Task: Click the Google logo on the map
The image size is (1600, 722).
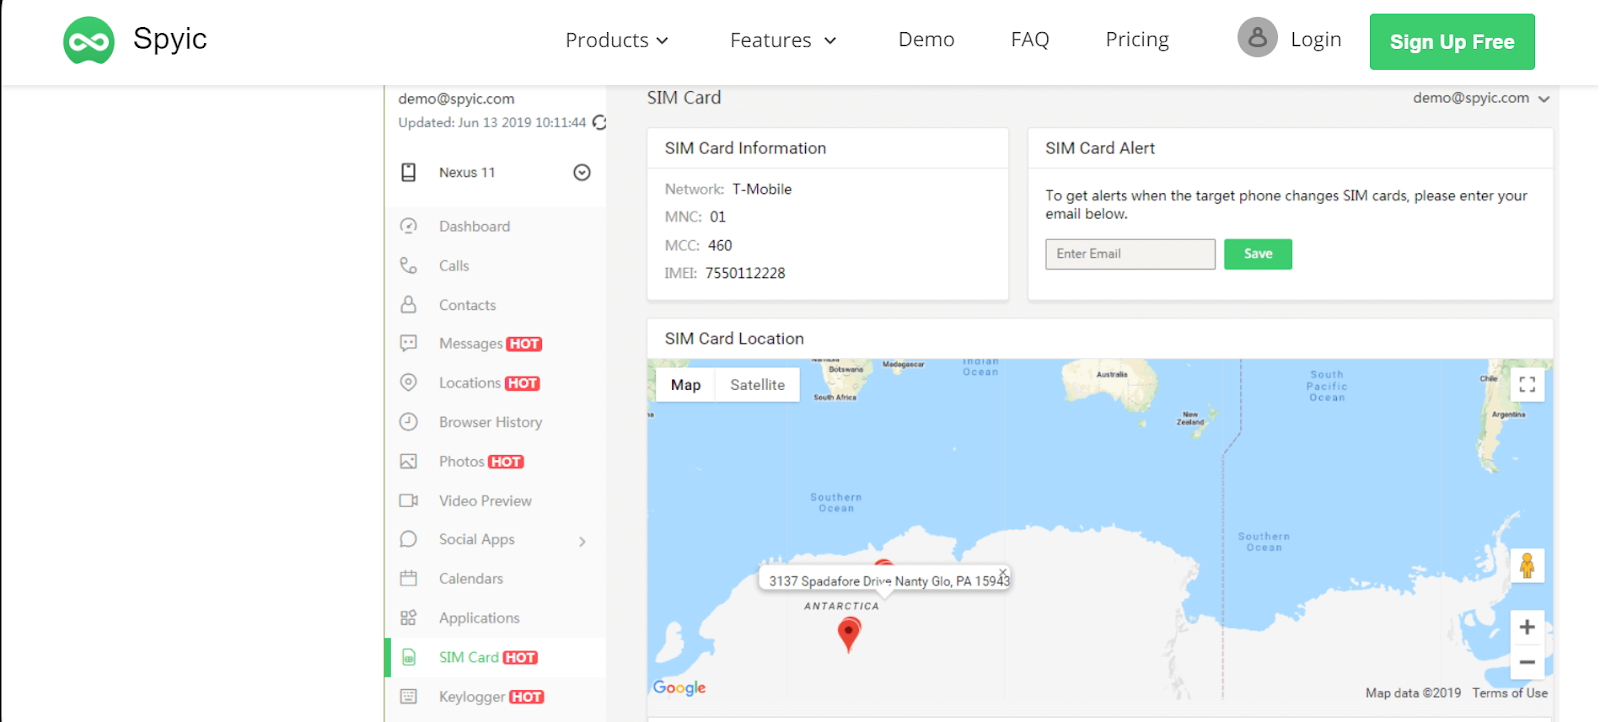Action: [679, 687]
